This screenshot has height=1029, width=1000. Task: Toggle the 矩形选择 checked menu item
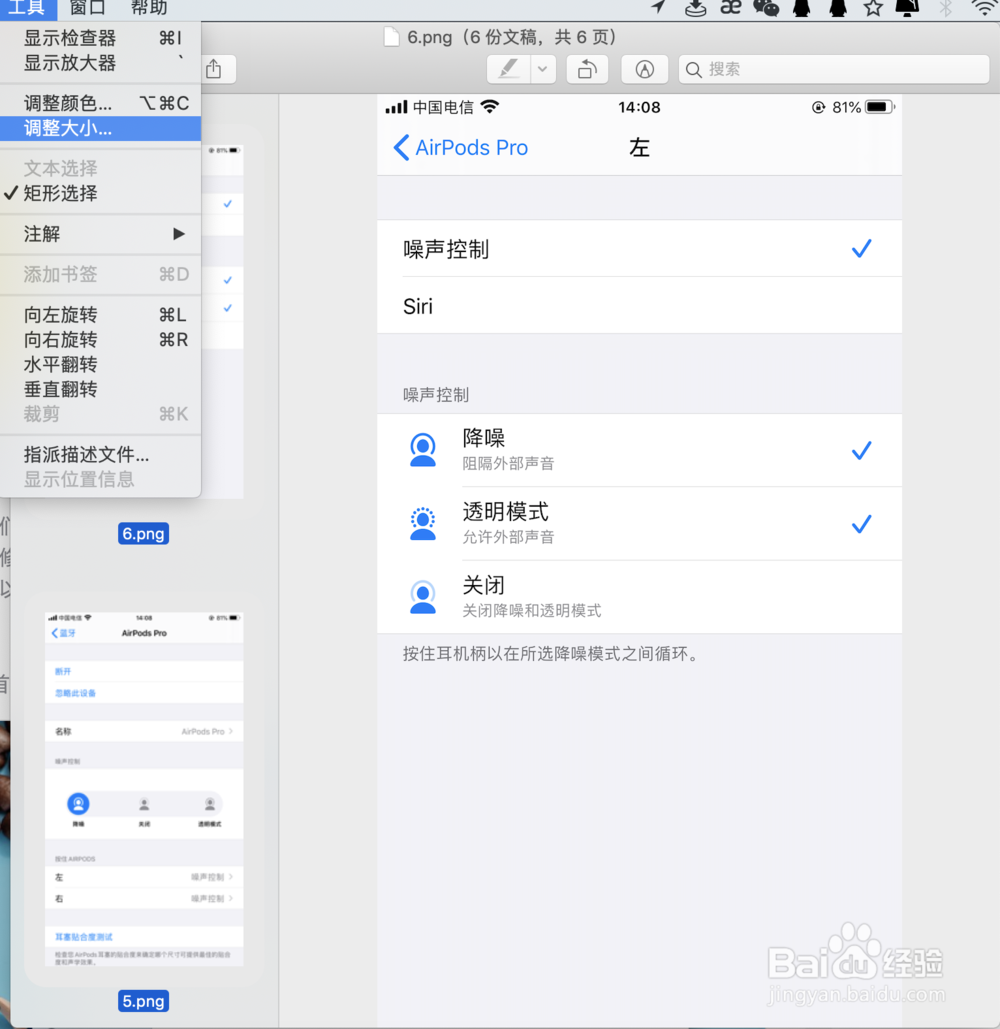point(100,193)
